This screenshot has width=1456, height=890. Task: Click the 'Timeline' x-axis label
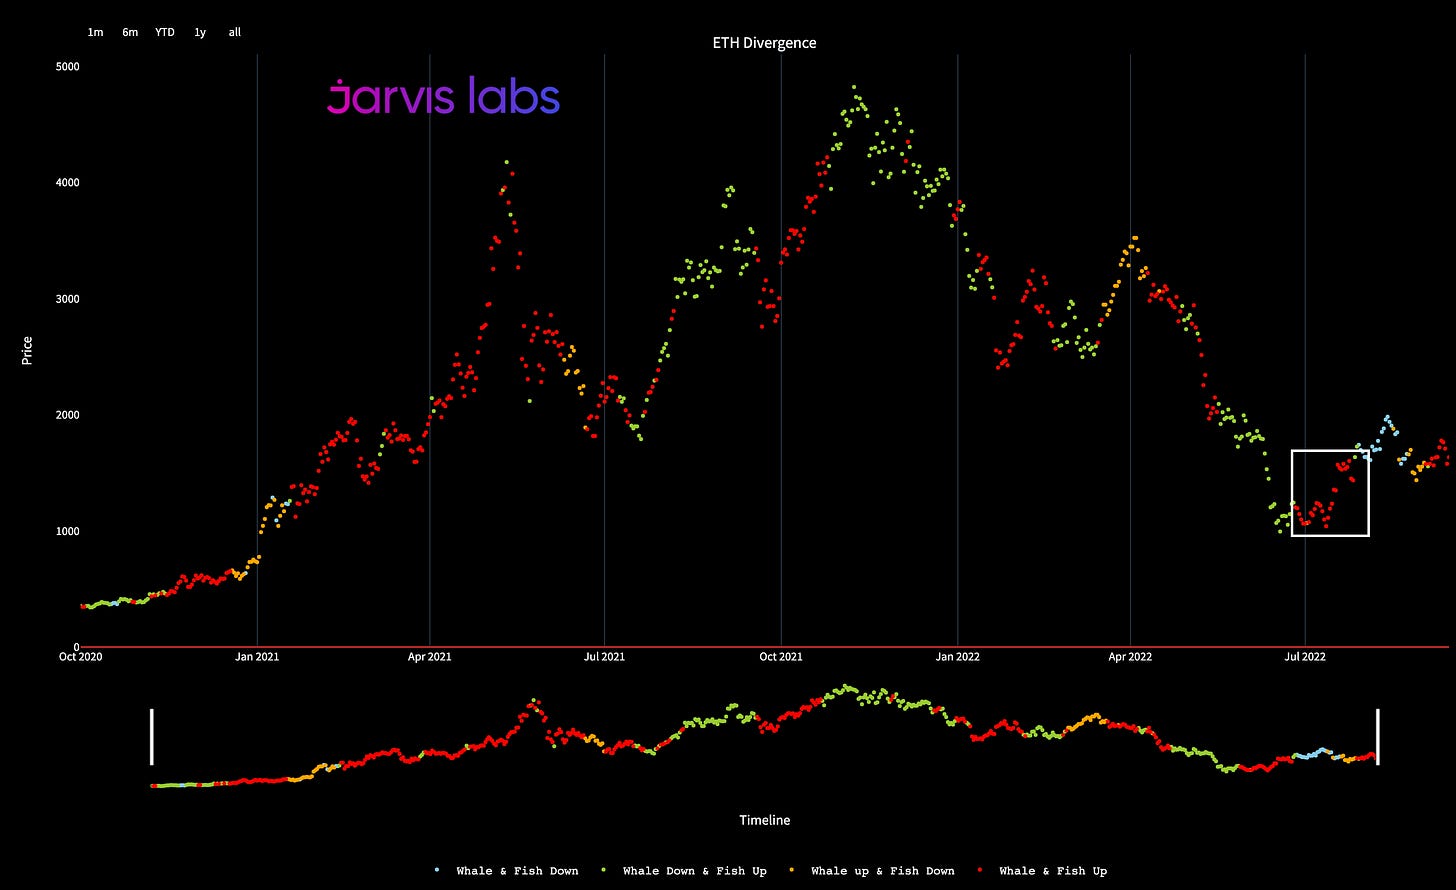[x=764, y=820]
